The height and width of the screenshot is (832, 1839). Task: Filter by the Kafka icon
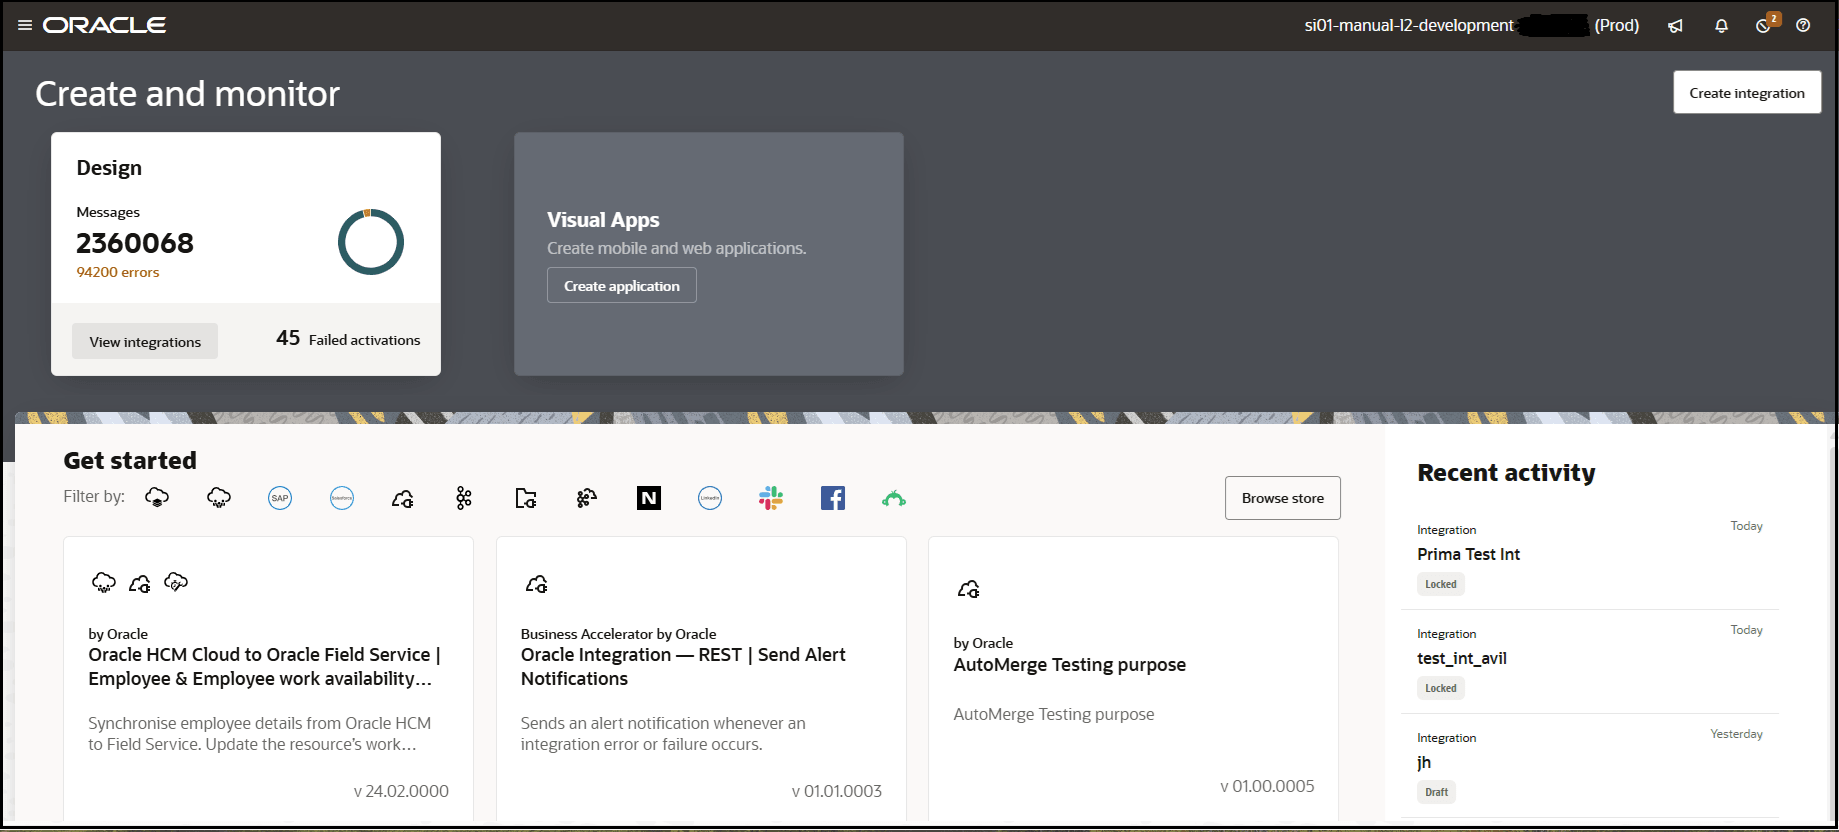tap(464, 498)
